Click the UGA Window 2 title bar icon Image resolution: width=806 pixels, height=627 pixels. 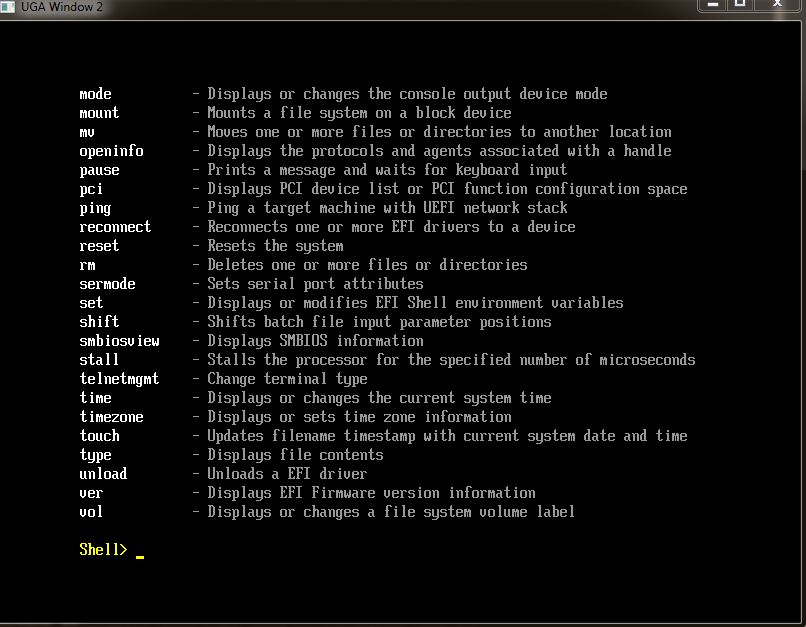9,7
